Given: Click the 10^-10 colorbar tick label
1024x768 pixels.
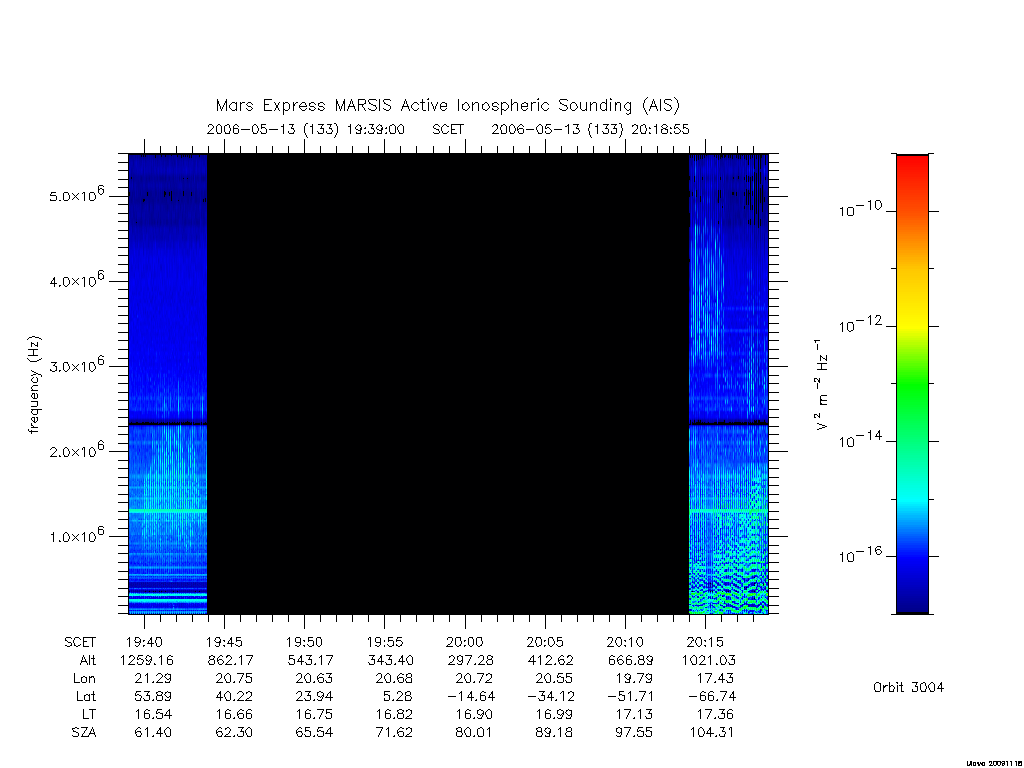Looking at the screenshot, I should coord(860,209).
